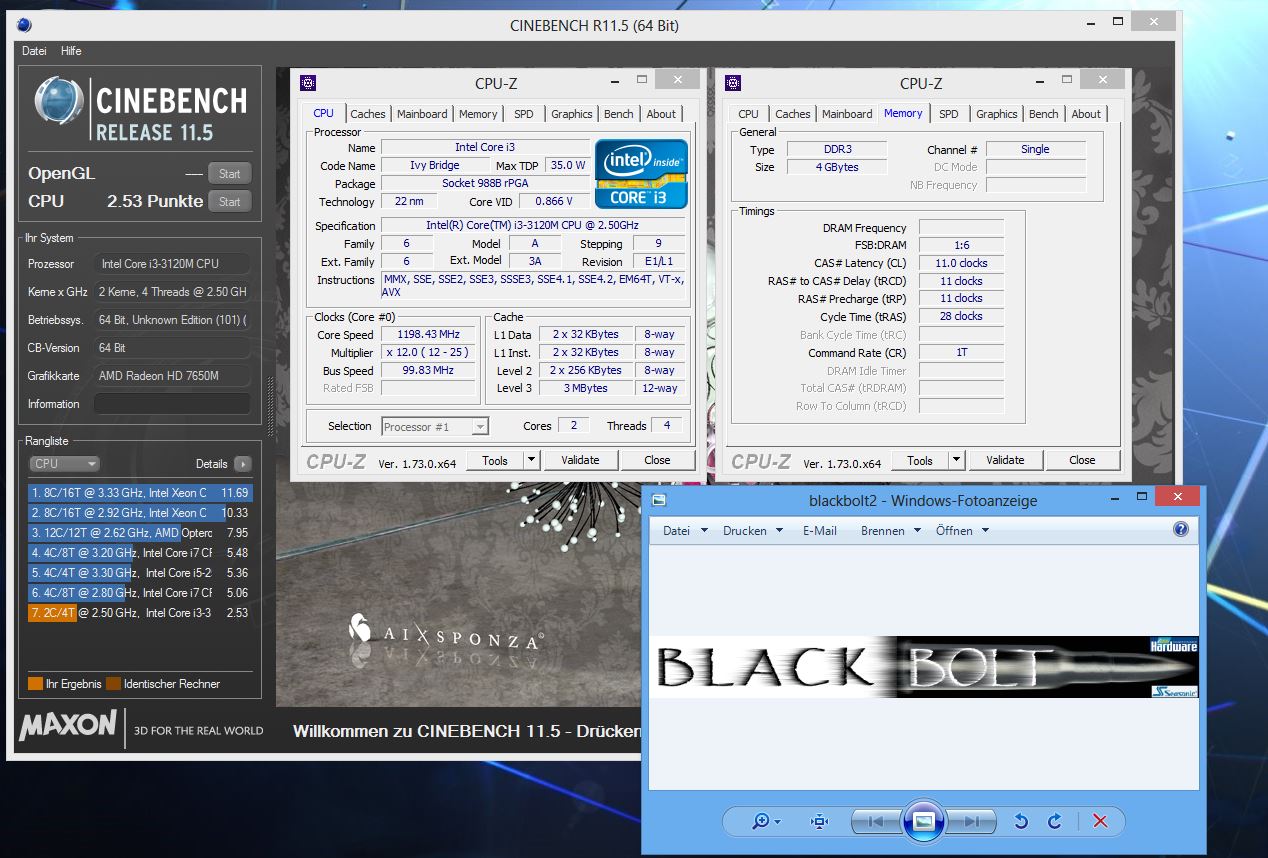Select ranking entry 7 Intel Core i3 2.53
The height and width of the screenshot is (858, 1268).
point(140,612)
